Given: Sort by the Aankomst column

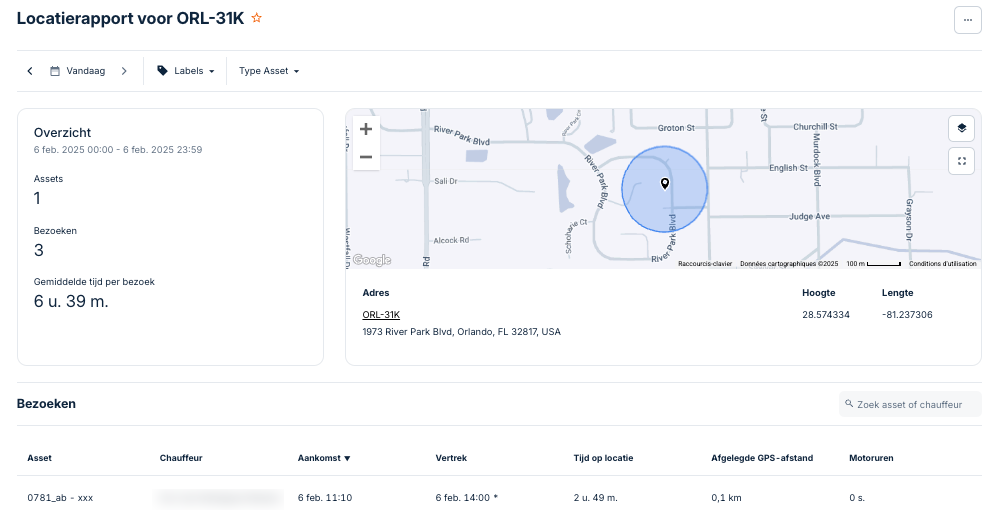Looking at the screenshot, I should pyautogui.click(x=324, y=458).
